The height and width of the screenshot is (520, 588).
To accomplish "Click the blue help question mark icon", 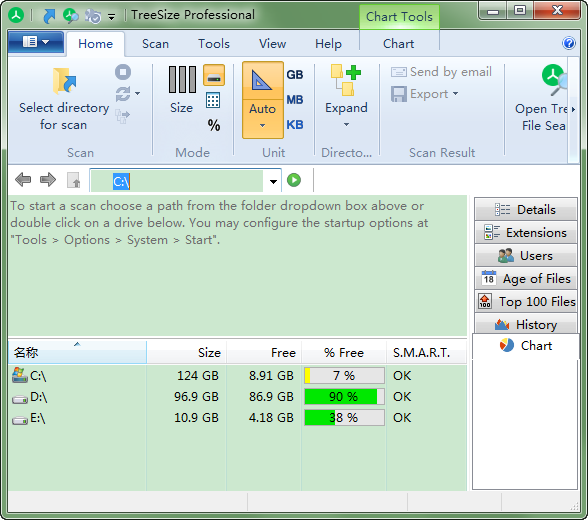I will [x=568, y=43].
